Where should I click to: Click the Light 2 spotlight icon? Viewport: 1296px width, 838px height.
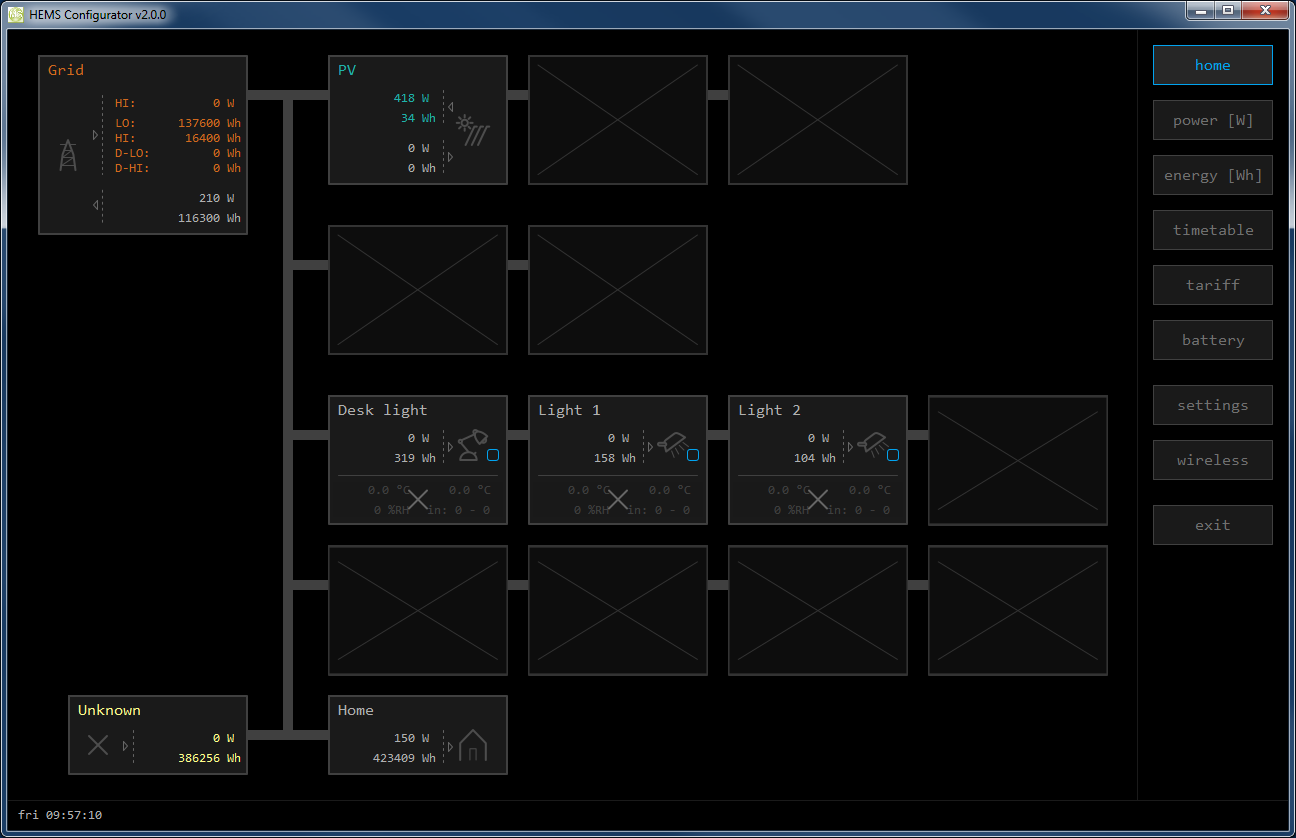[871, 443]
